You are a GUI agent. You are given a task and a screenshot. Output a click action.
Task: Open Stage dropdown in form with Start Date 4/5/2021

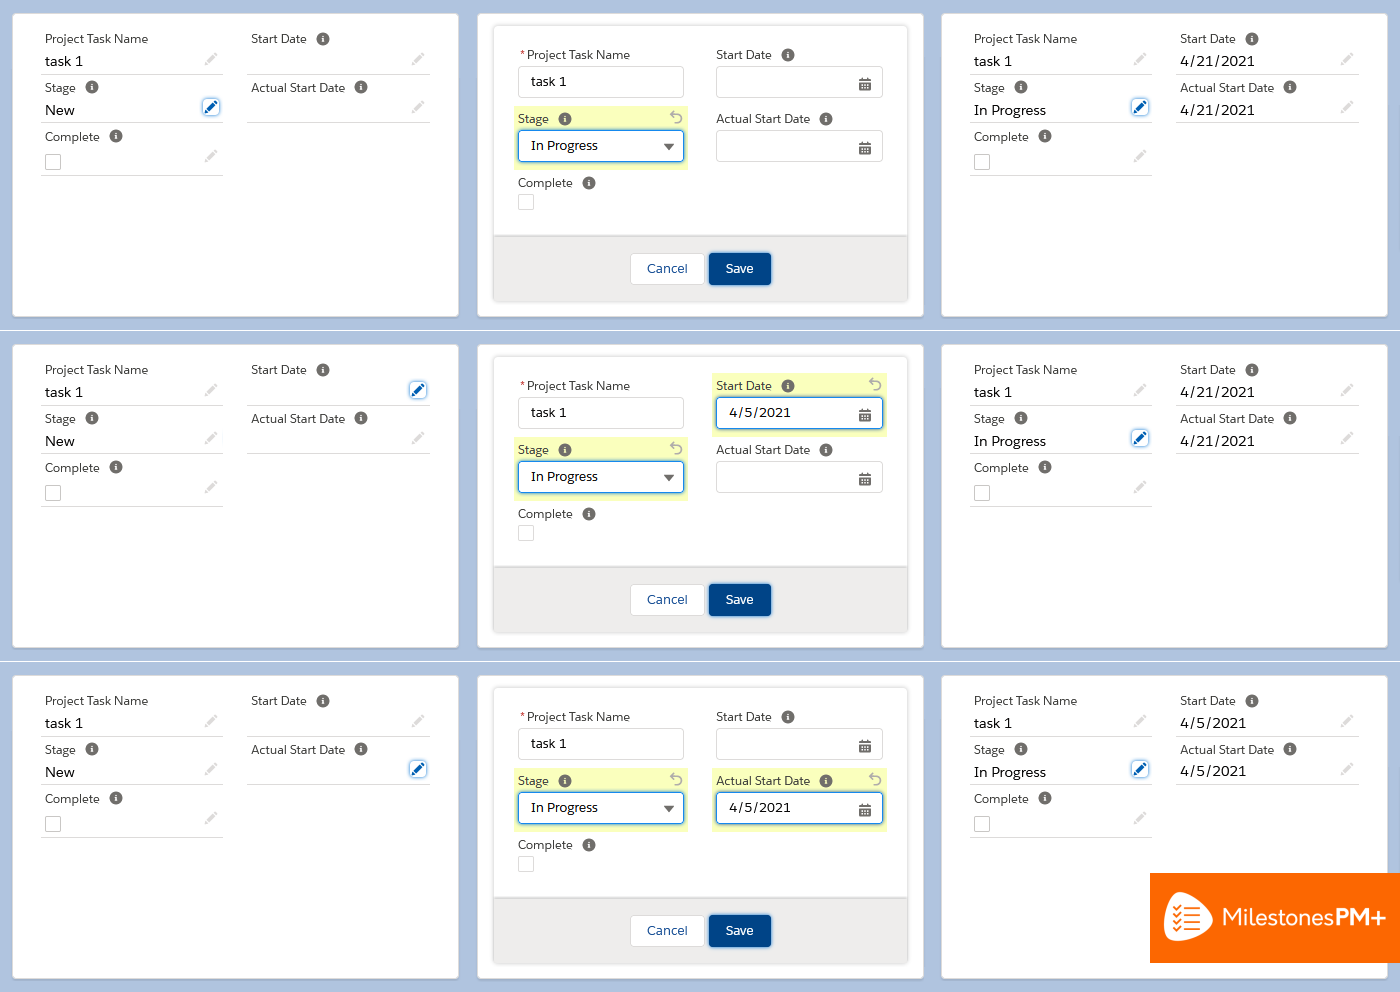601,477
